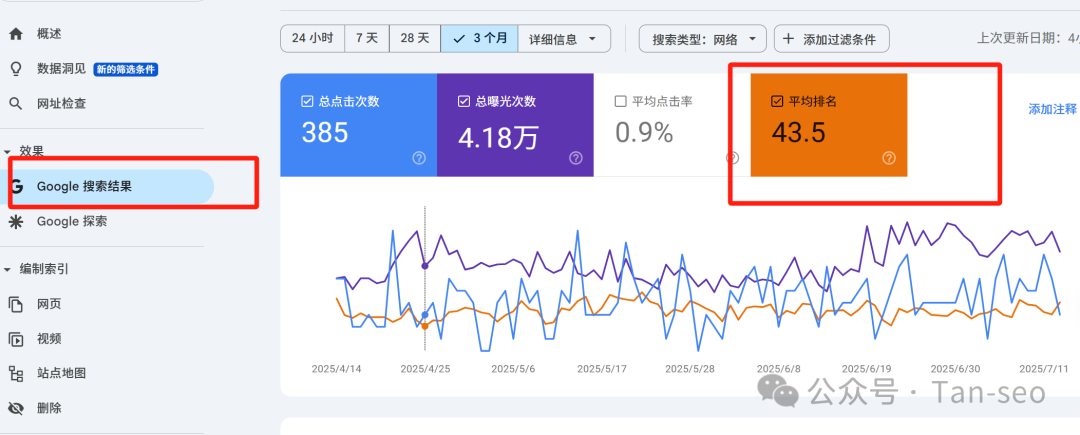1080x435 pixels.
Task: Click the 43.5 average position value
Action: point(798,132)
